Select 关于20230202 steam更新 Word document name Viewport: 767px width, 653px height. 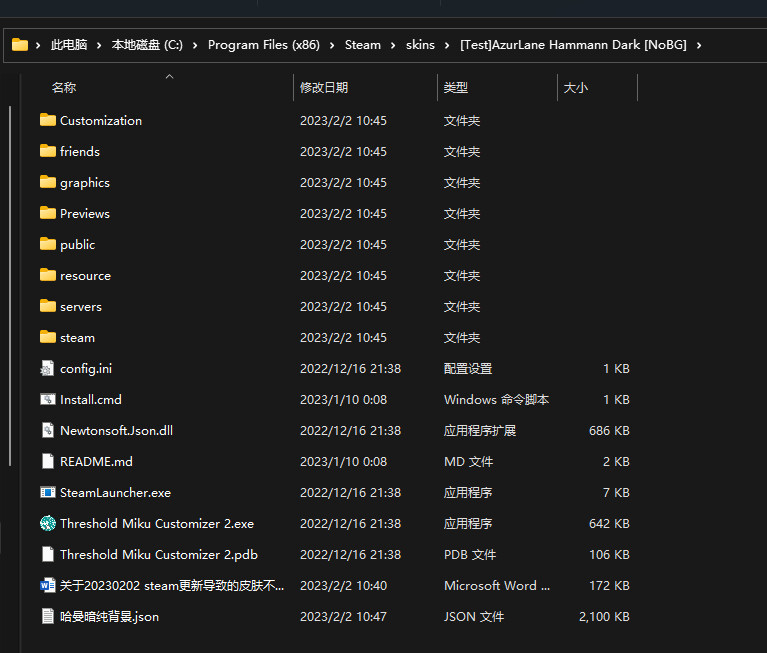tap(172, 586)
